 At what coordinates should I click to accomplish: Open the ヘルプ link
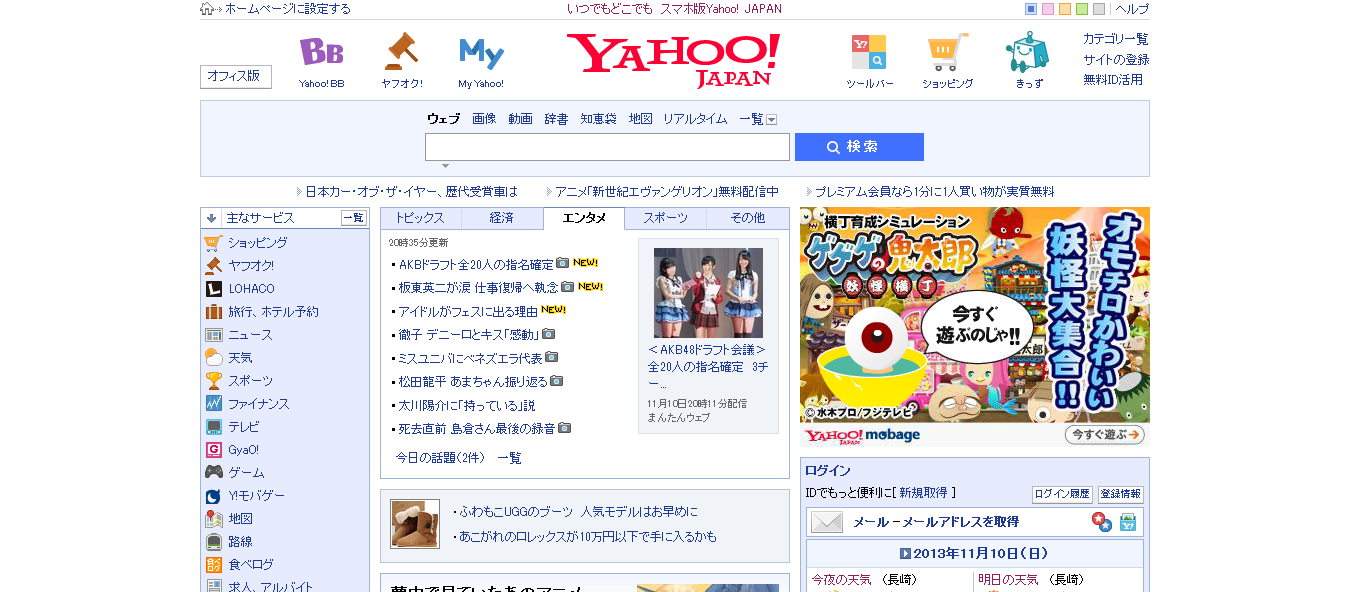click(1132, 9)
